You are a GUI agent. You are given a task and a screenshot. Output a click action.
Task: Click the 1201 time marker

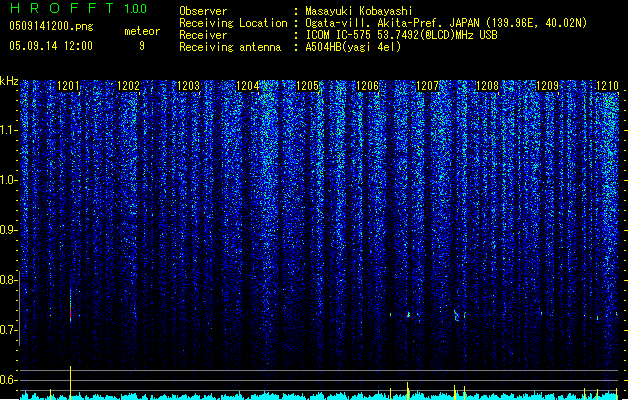point(69,85)
